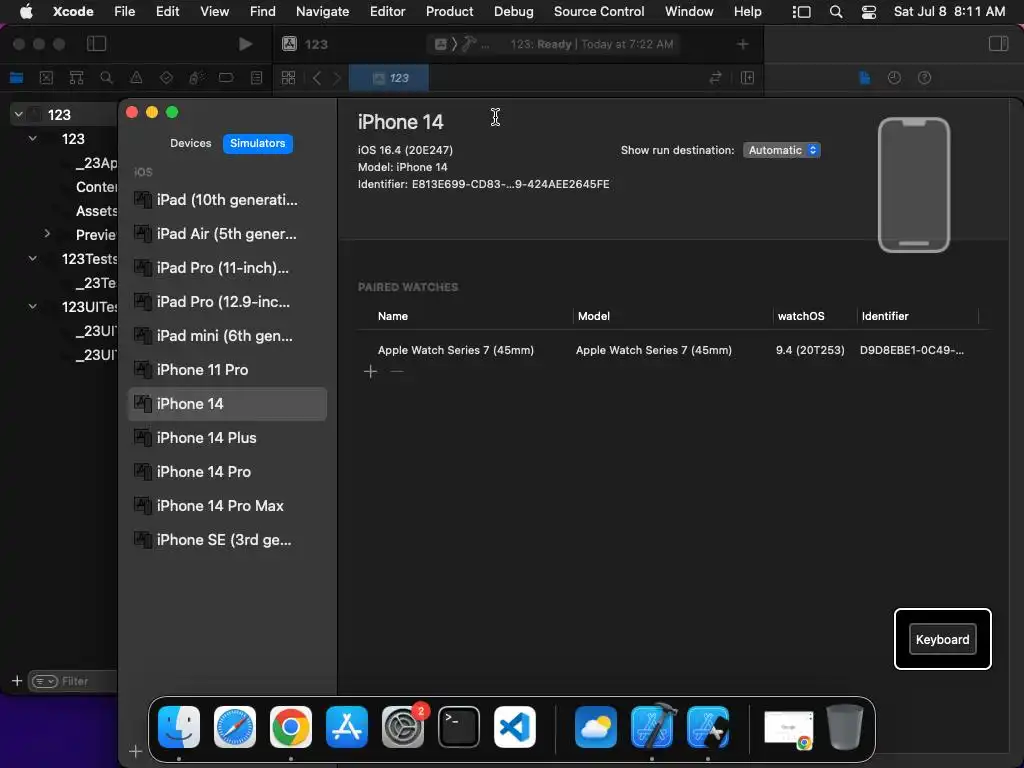Open the Find navigator magnifier icon
This screenshot has height=768, width=1024.
pyautogui.click(x=106, y=78)
